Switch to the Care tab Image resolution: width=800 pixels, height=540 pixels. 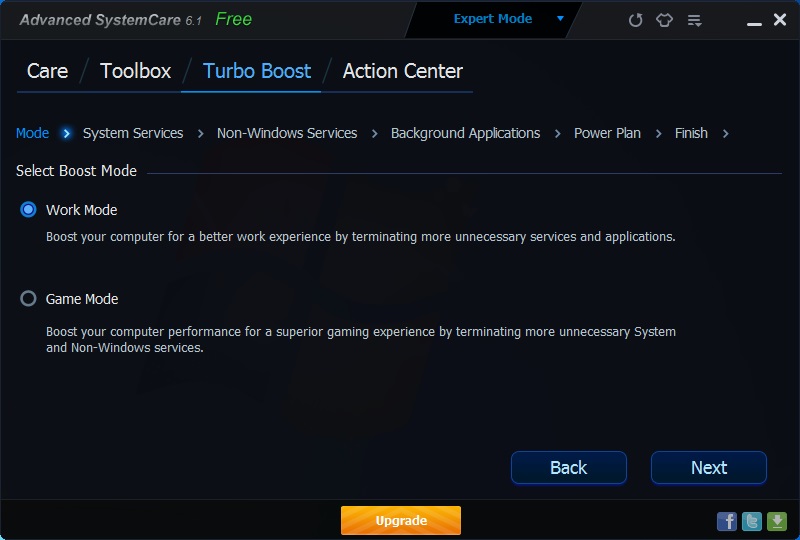pyautogui.click(x=47, y=71)
